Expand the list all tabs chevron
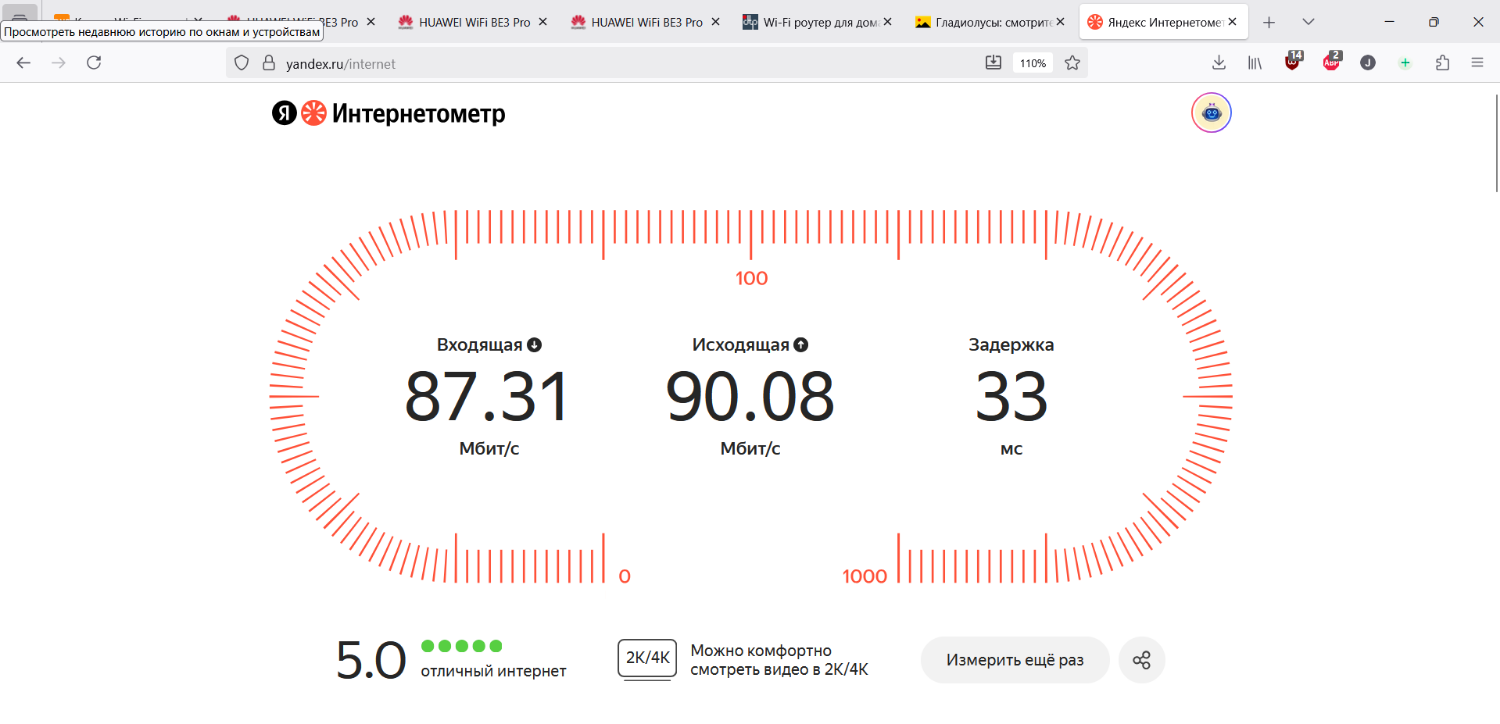 (1308, 22)
